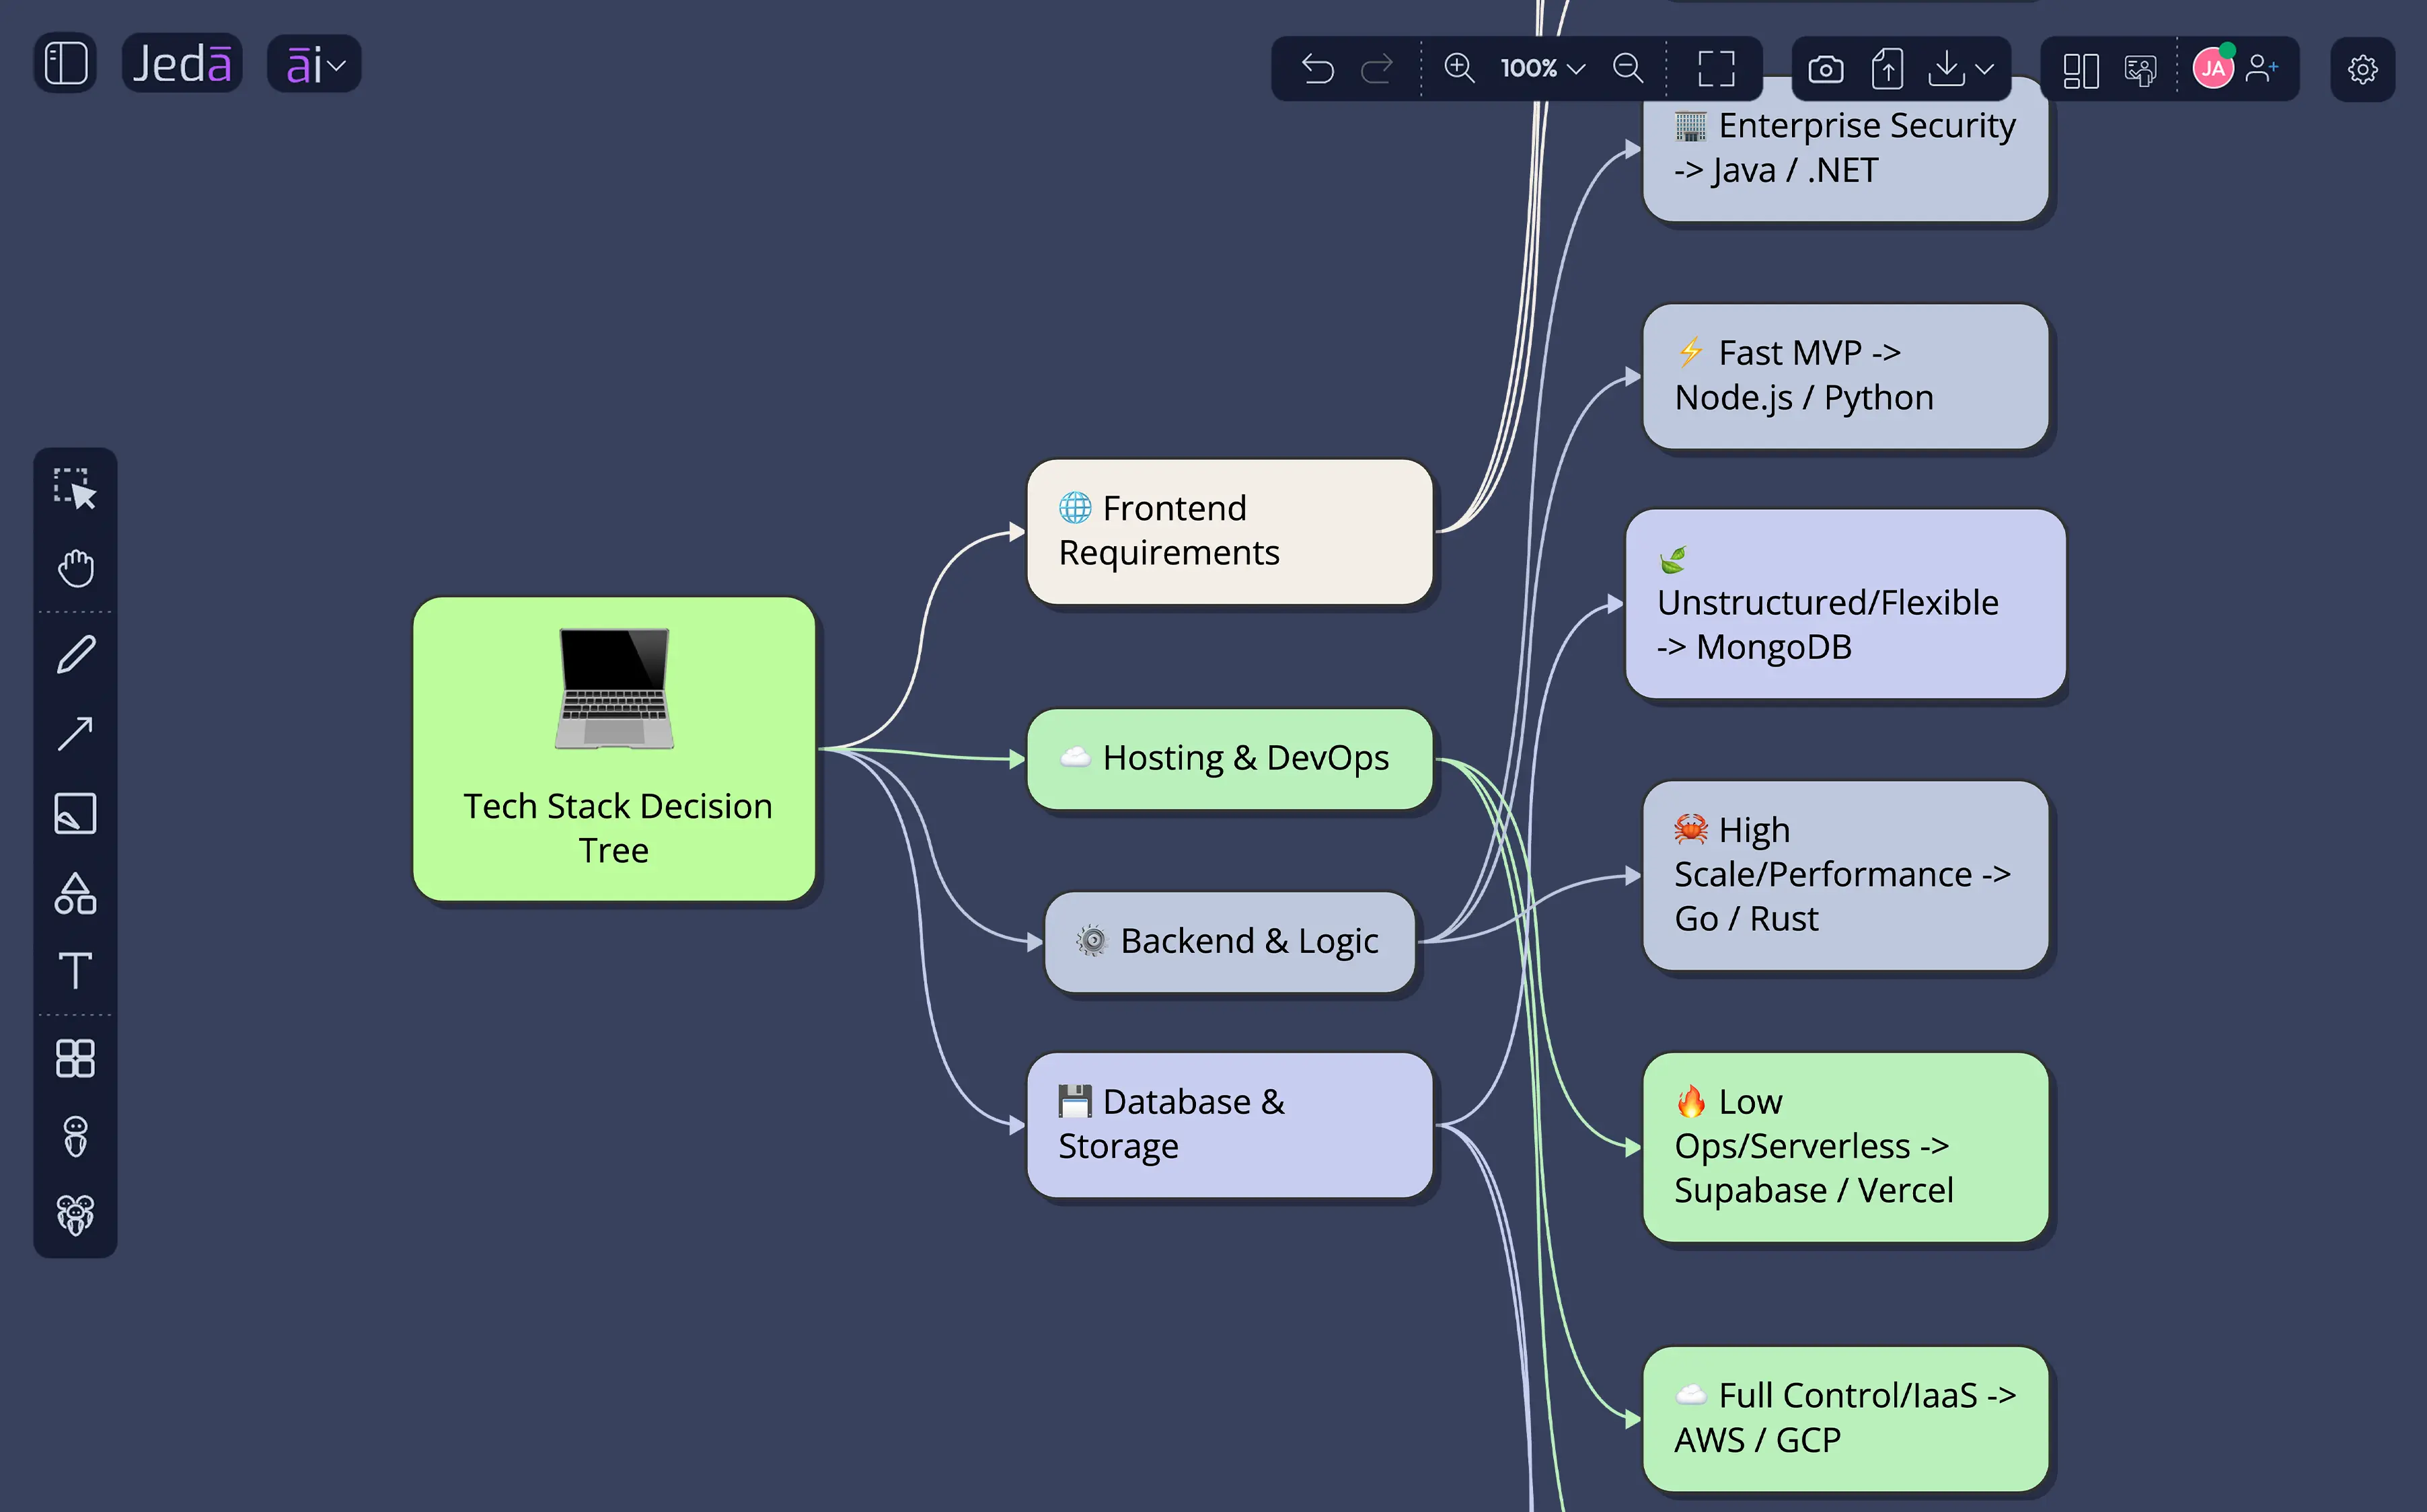Image resolution: width=2427 pixels, height=1512 pixels.
Task: Undo the last action
Action: (x=1318, y=68)
